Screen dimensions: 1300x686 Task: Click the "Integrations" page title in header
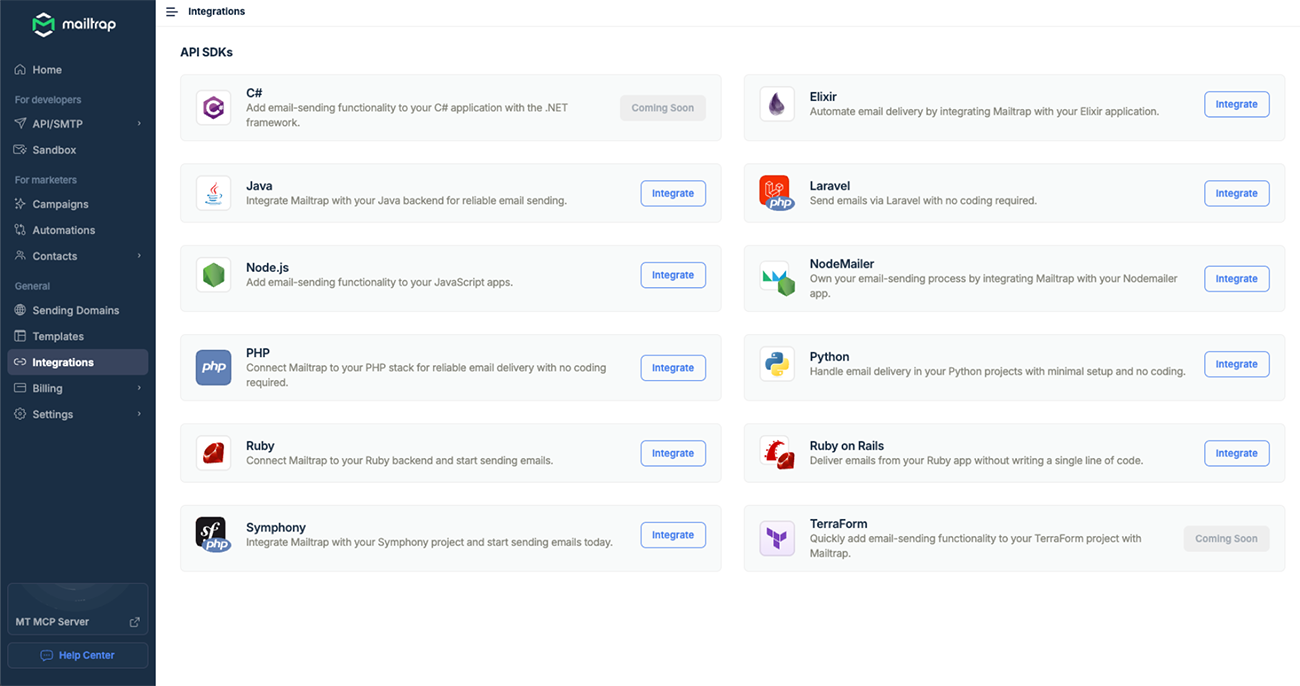(217, 12)
